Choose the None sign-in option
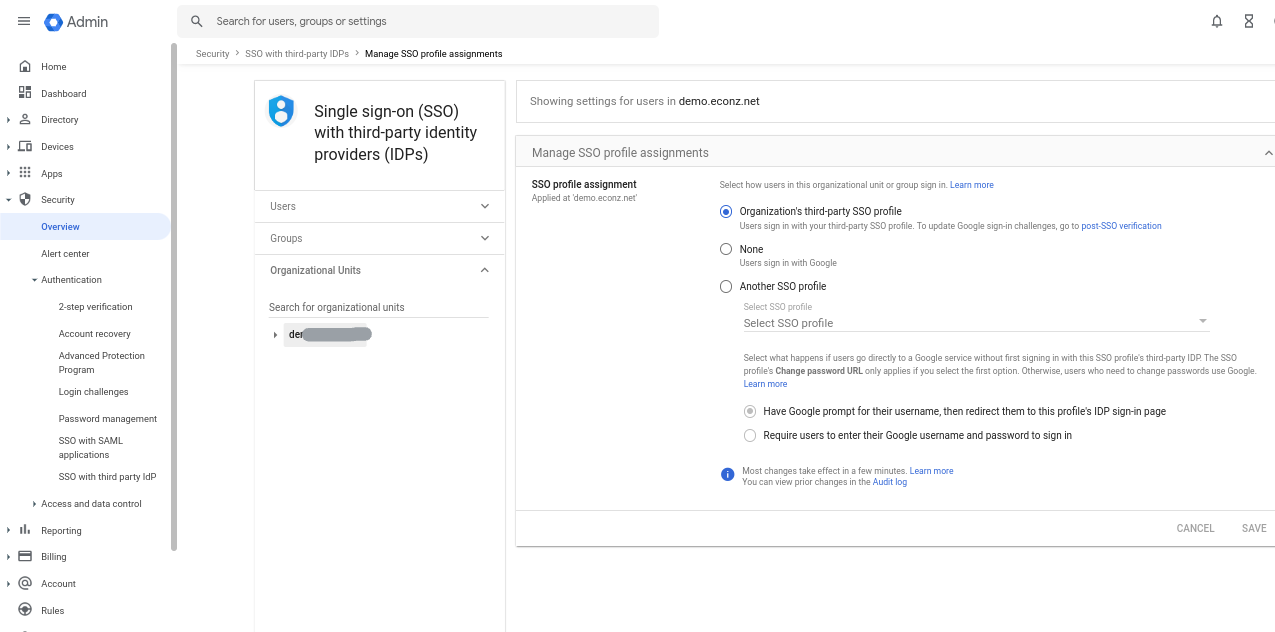The width and height of the screenshot is (1275, 632). [x=726, y=249]
